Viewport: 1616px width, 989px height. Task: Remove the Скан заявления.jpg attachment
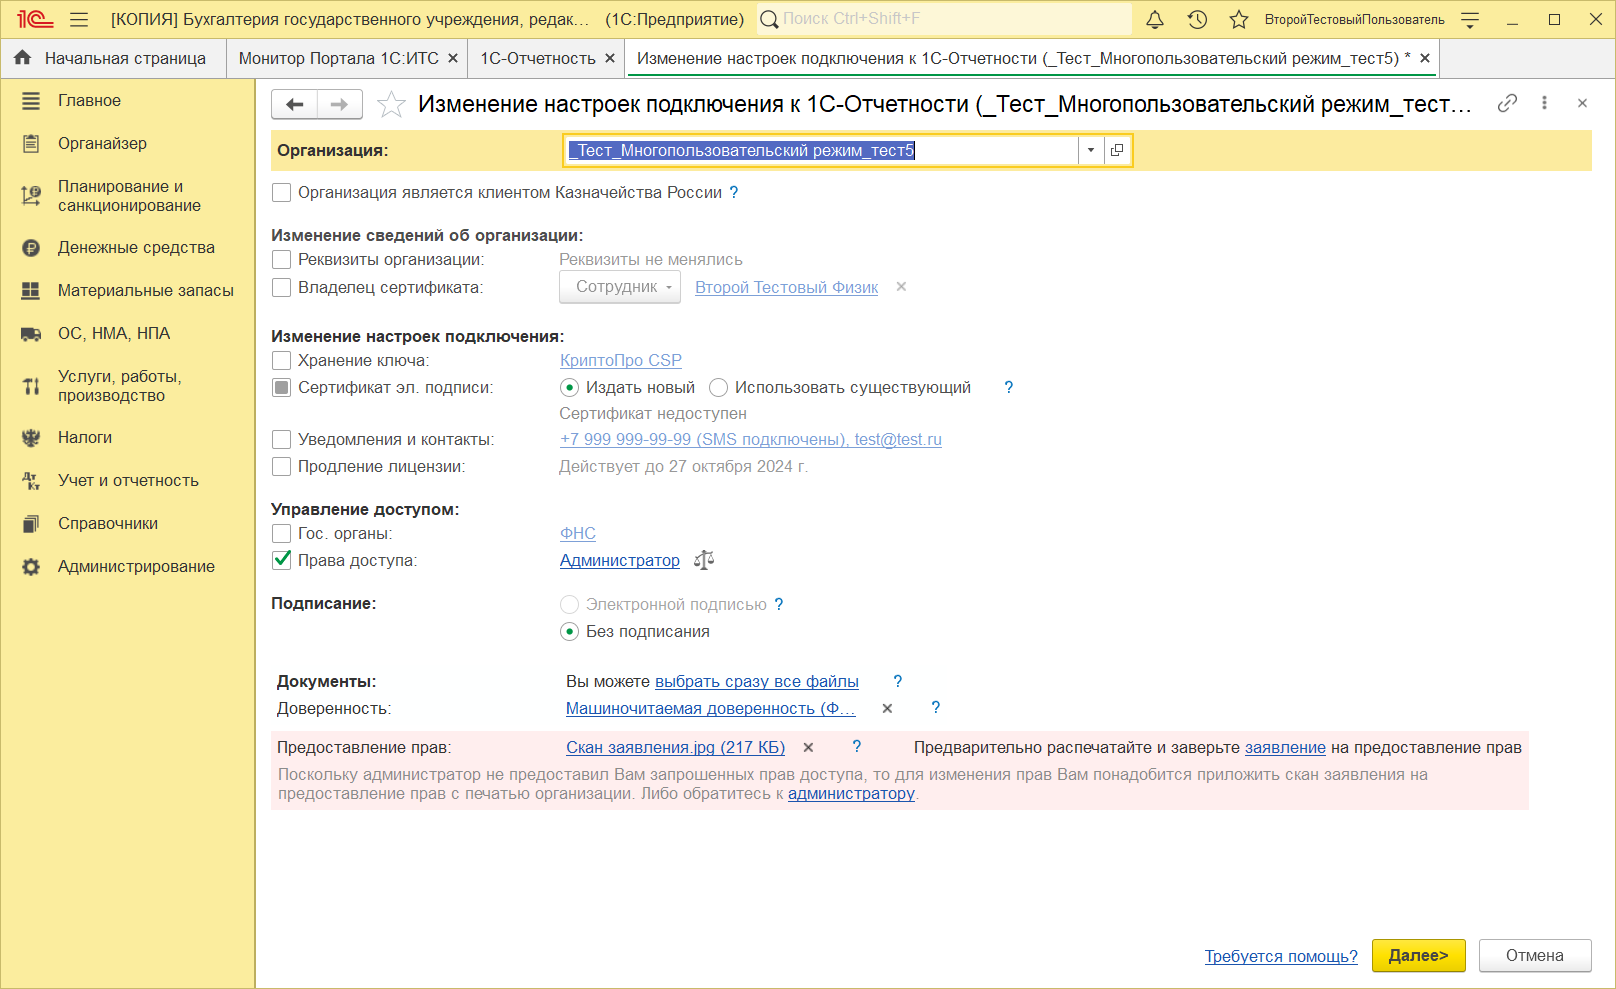(808, 747)
